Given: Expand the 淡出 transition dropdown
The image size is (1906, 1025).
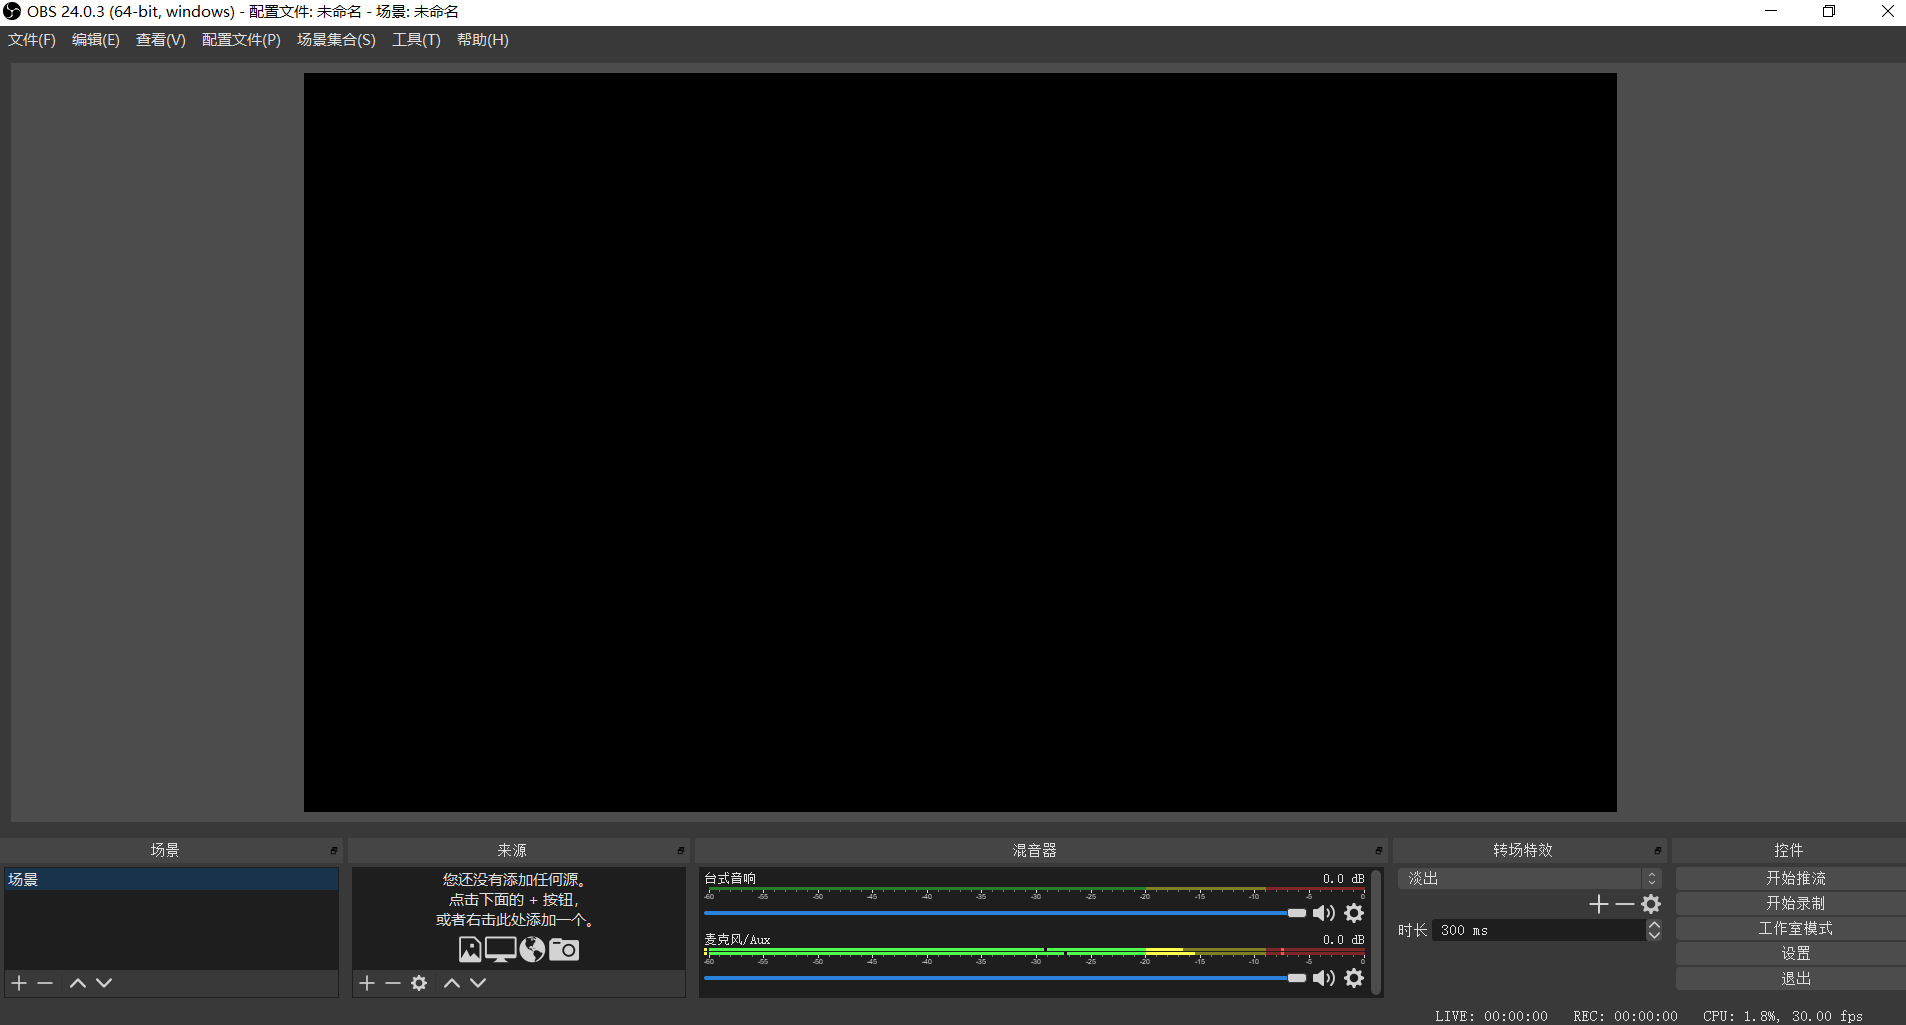Looking at the screenshot, I should click(1651, 878).
